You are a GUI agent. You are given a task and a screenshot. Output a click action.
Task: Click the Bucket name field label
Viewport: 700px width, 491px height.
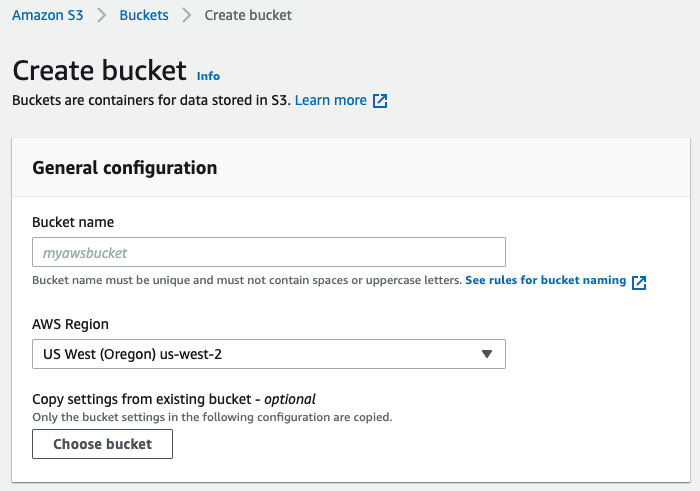tap(73, 222)
